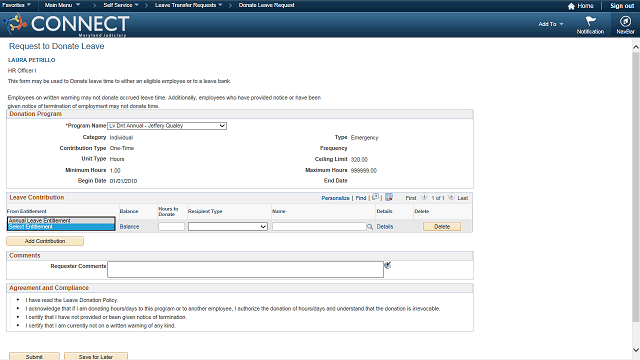Click the Hours to Donate input field
The width and height of the screenshot is (640, 360).
pyautogui.click(x=171, y=227)
